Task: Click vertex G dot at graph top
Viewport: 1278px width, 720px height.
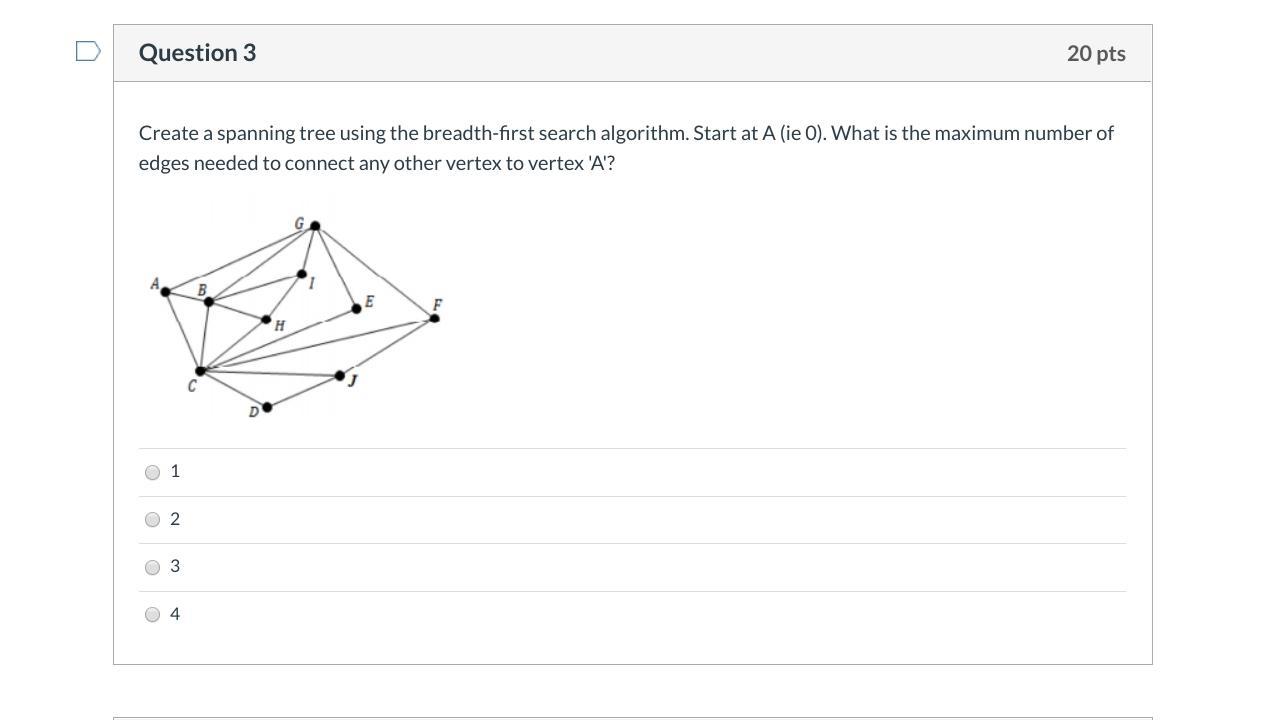Action: [315, 226]
